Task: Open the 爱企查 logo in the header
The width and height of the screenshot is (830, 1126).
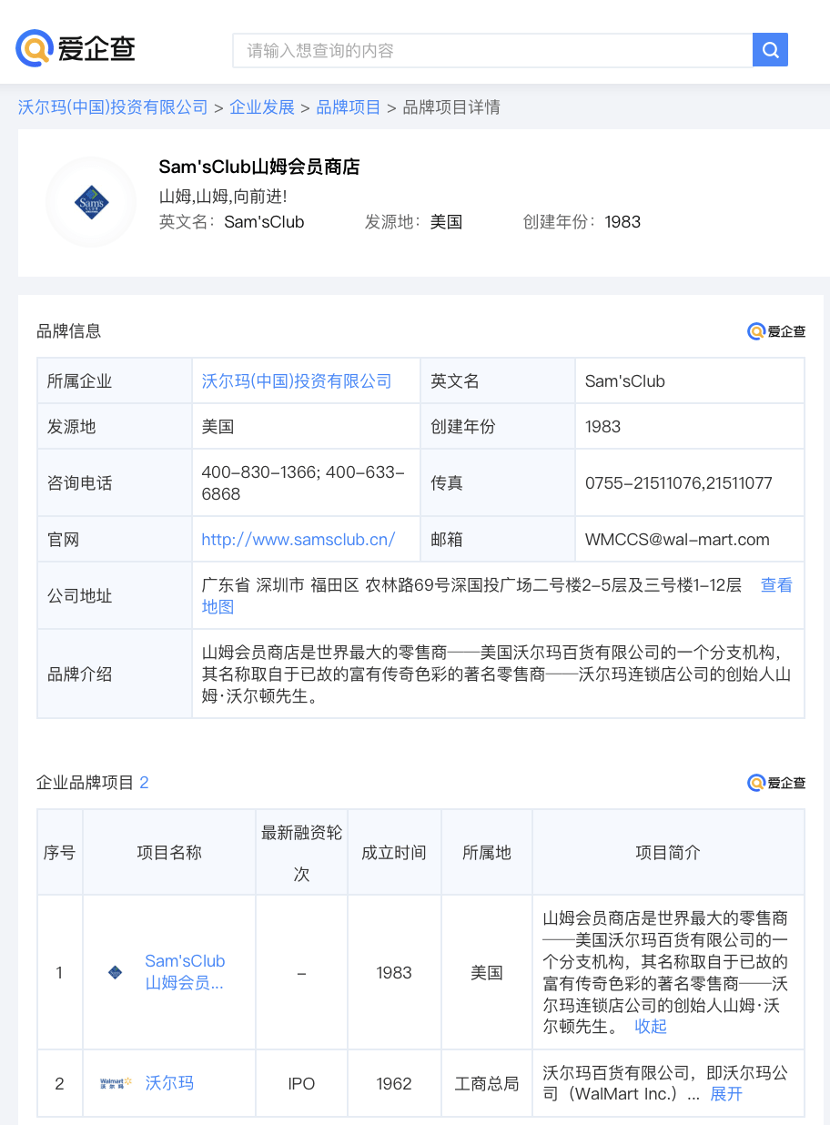Action: click(x=75, y=48)
